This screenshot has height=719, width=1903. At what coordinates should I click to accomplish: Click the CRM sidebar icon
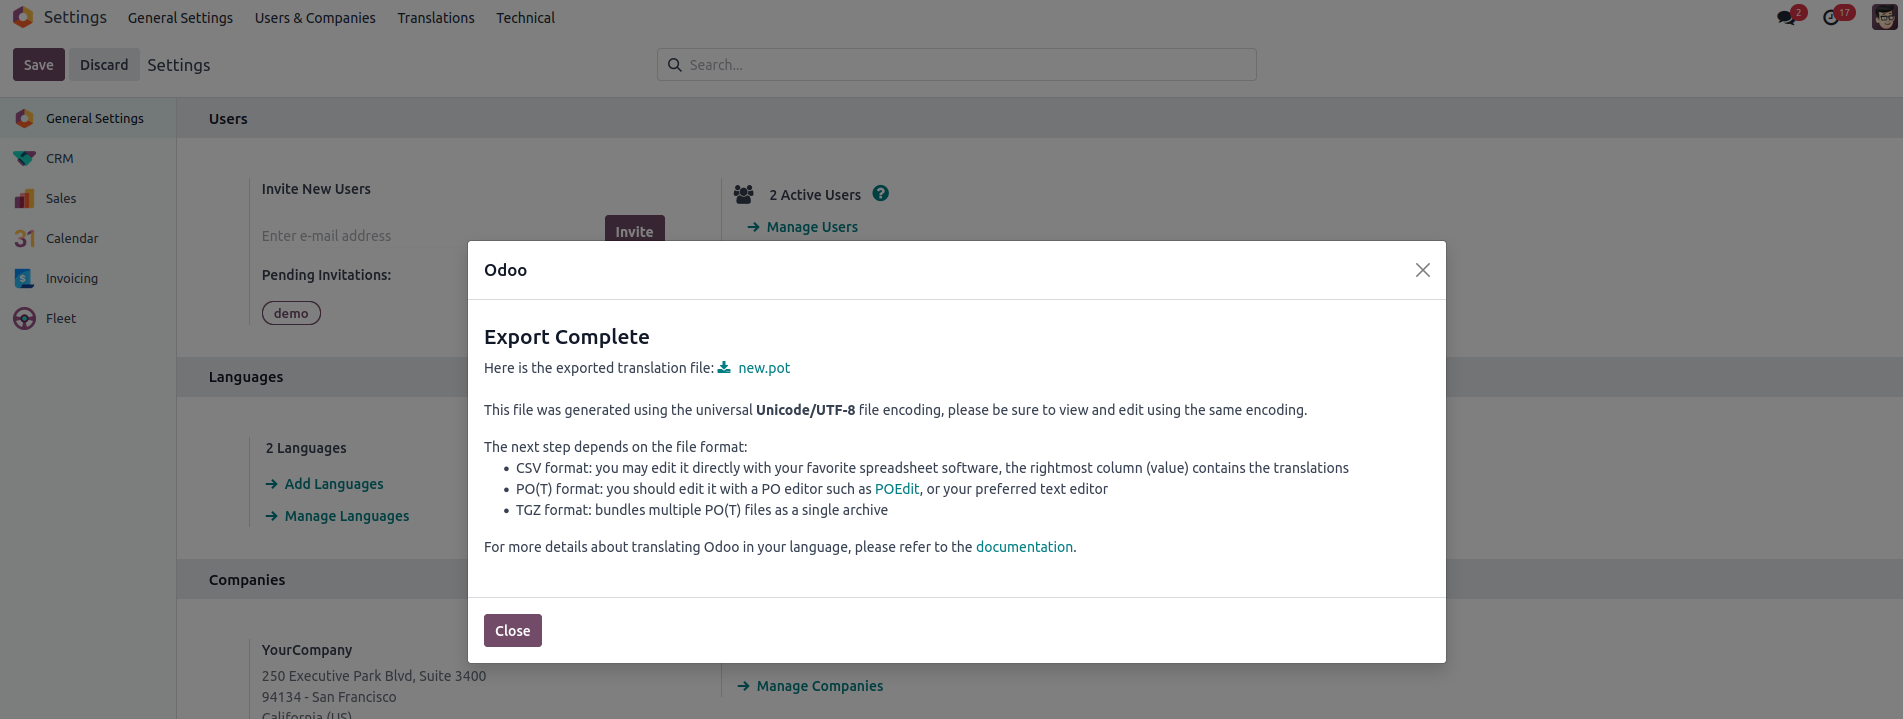[x=25, y=158]
